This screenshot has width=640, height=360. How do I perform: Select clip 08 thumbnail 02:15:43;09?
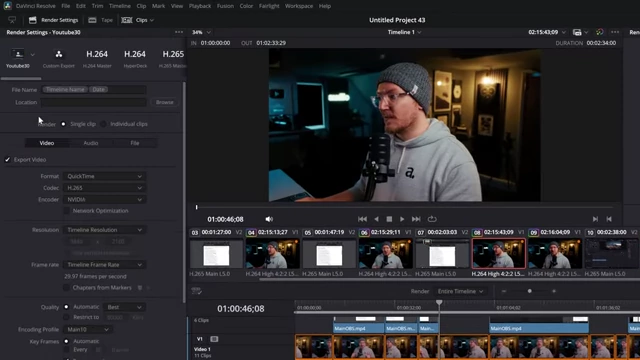499,253
